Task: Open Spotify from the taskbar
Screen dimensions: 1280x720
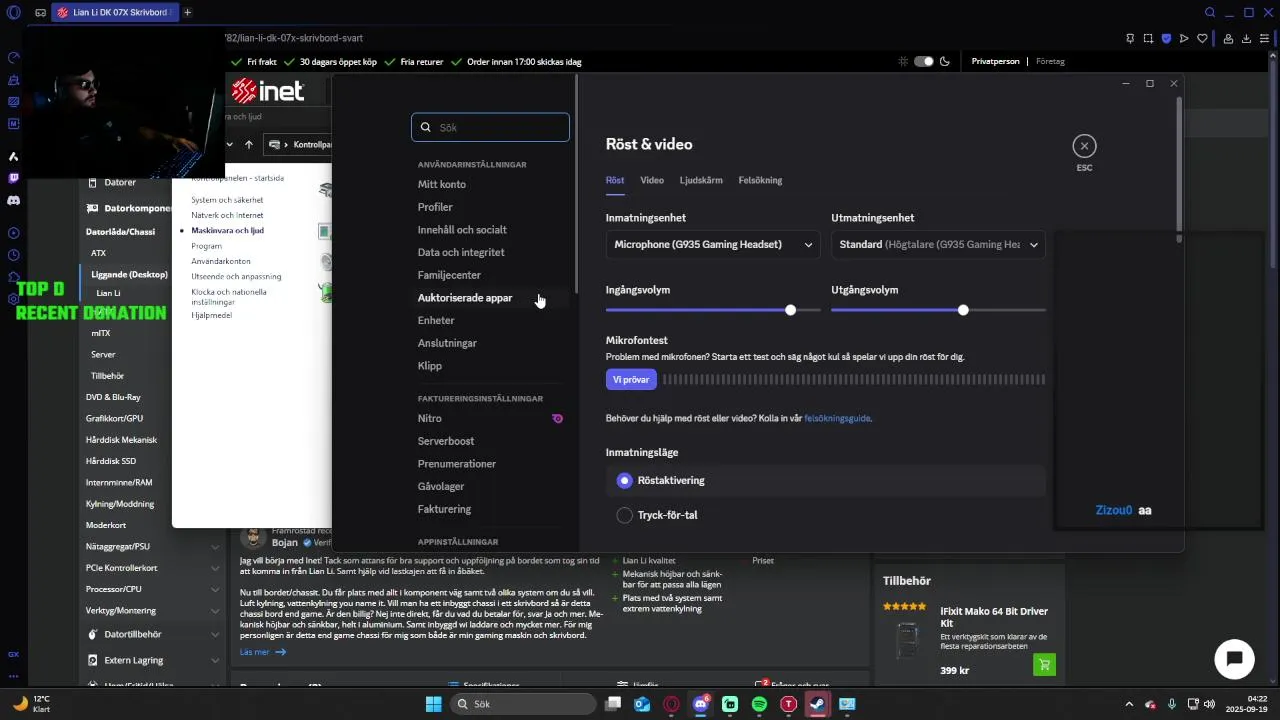Action: (x=759, y=704)
